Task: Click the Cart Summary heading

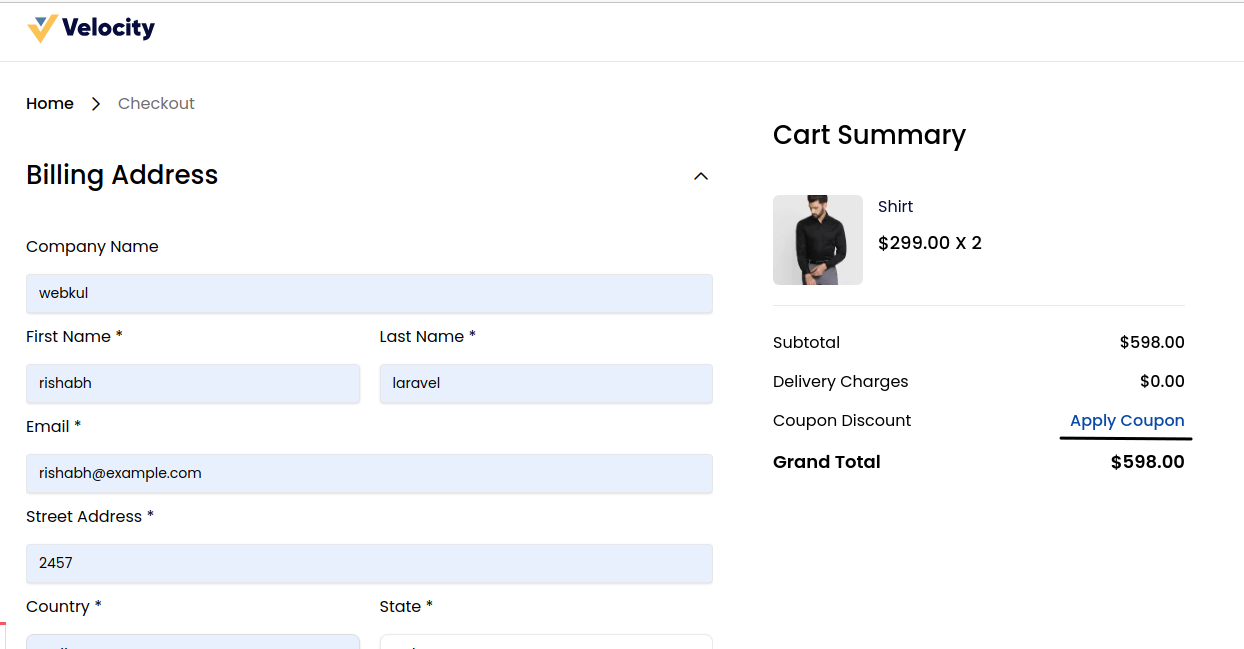Action: [869, 135]
